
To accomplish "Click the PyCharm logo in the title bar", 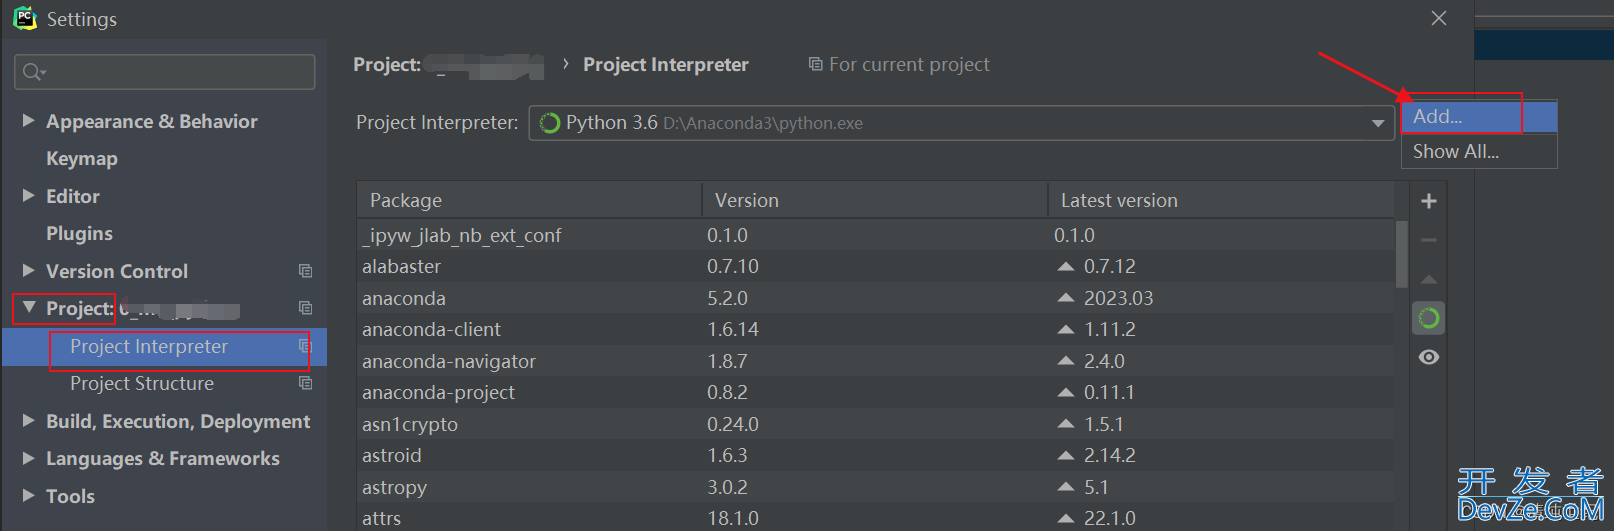I will pyautogui.click(x=25, y=18).
